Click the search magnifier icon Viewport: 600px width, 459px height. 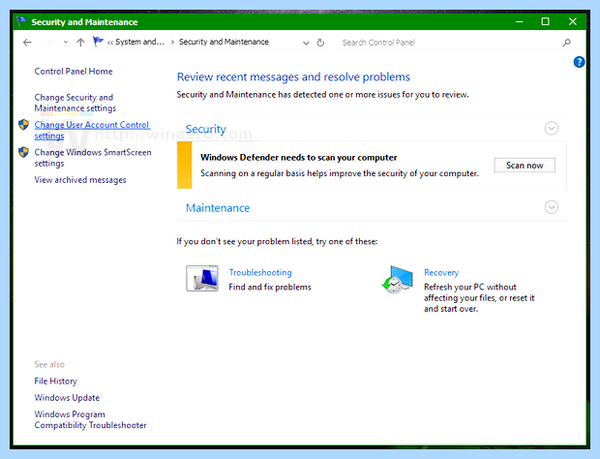pyautogui.click(x=567, y=42)
